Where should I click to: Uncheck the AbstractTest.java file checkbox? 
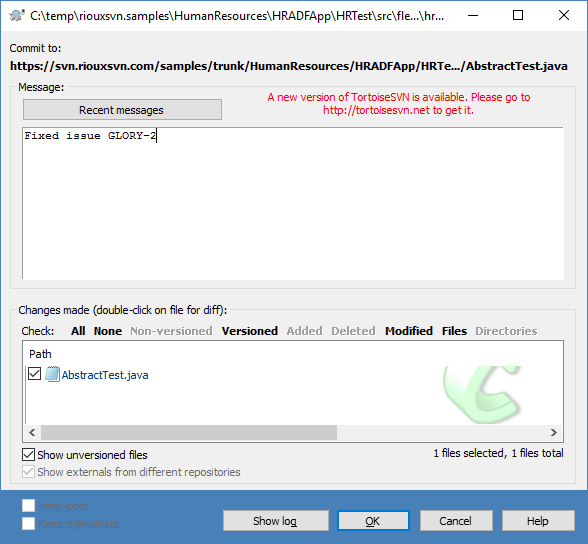[34, 374]
